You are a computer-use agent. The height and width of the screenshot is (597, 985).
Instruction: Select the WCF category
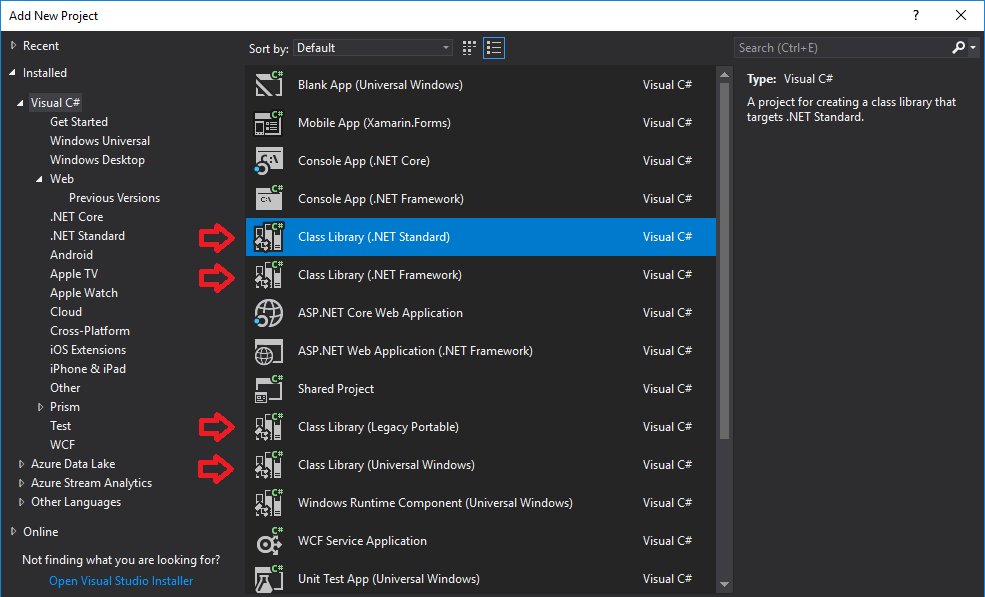tap(62, 444)
